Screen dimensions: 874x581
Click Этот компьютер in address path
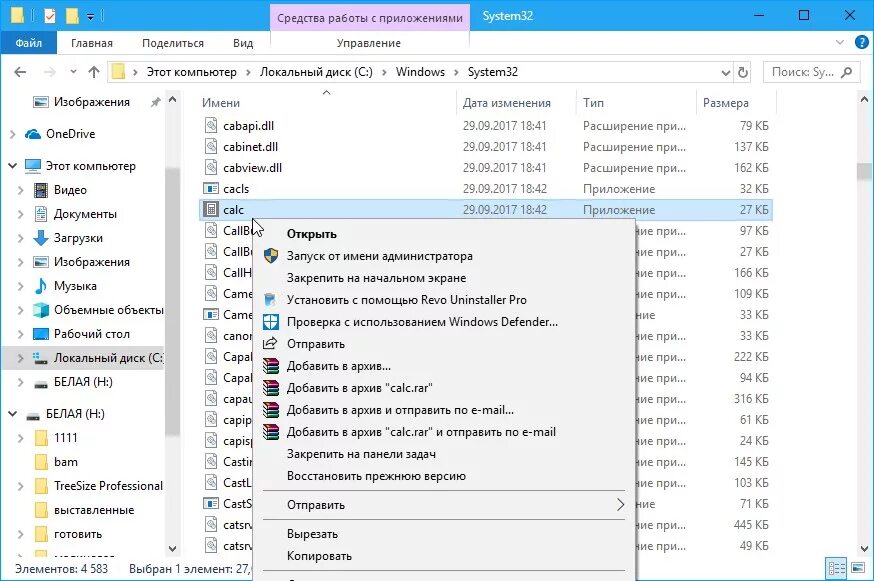(191, 72)
